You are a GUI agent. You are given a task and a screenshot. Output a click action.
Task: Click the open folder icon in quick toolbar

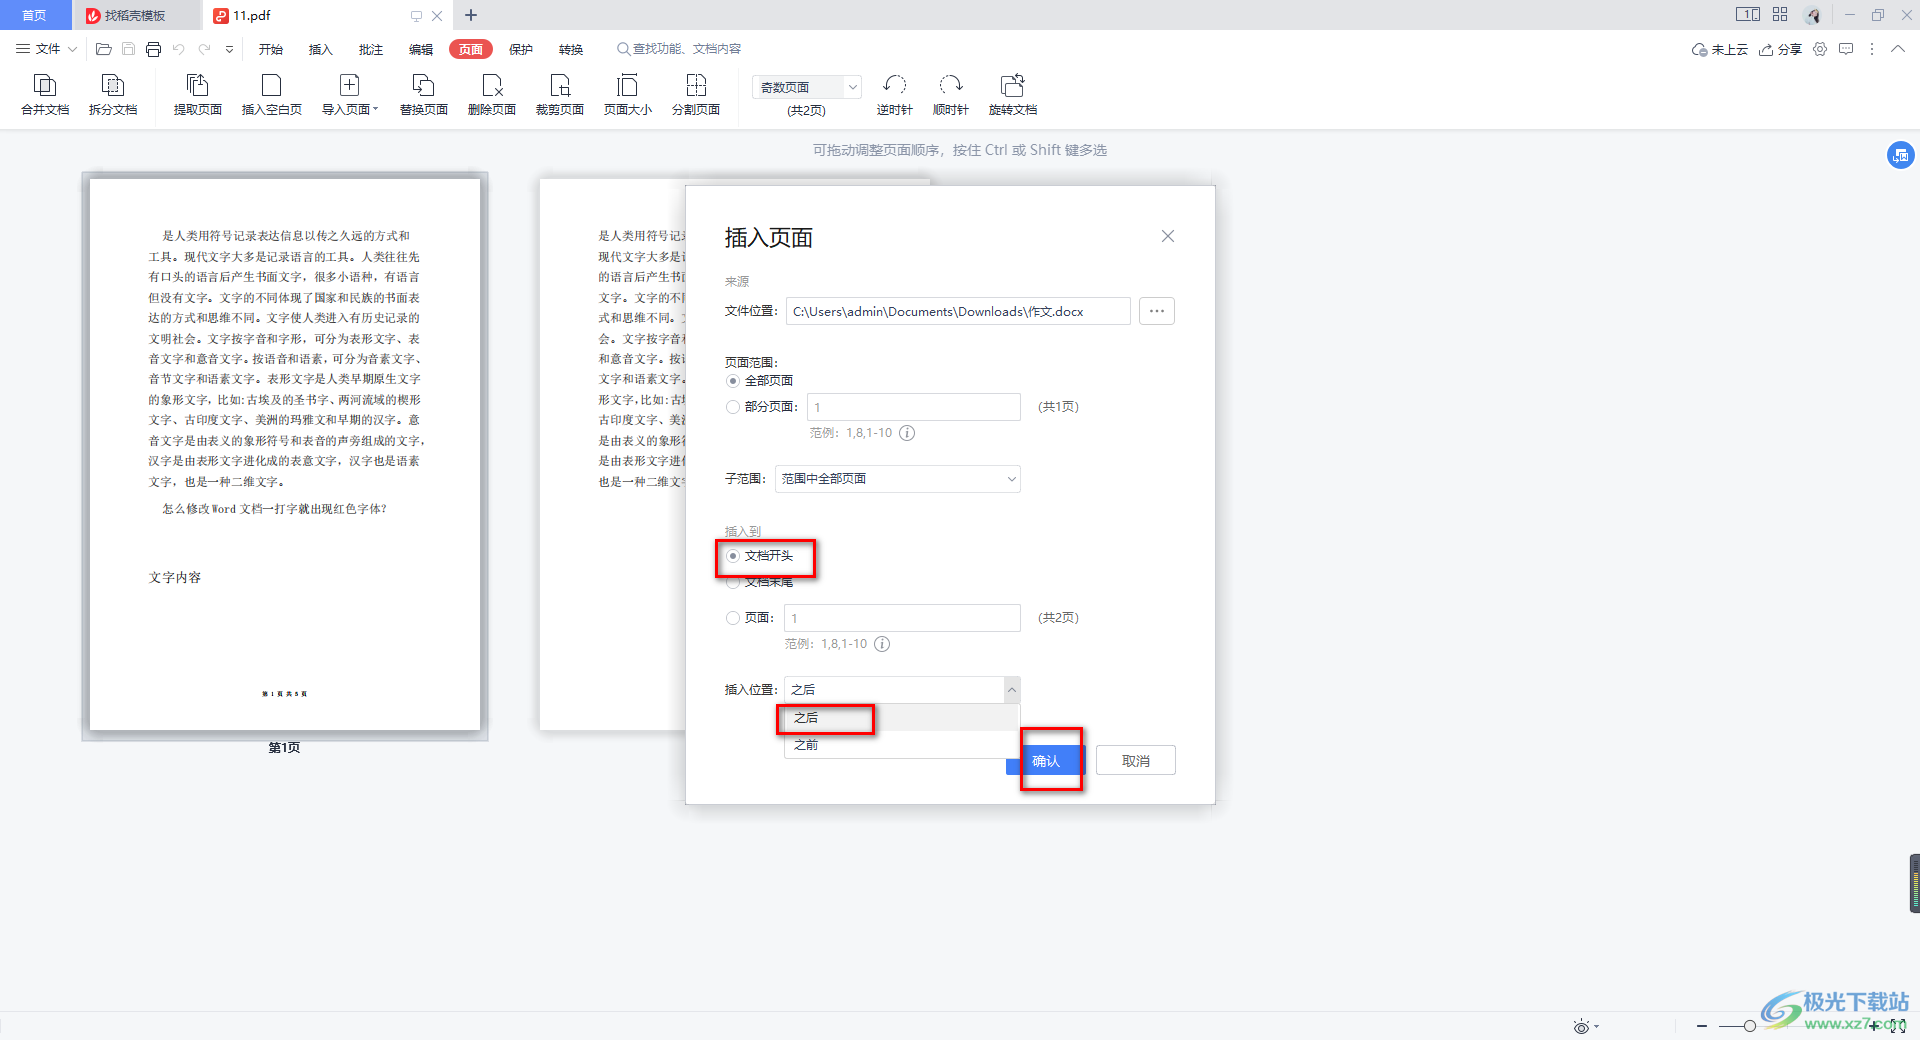pyautogui.click(x=103, y=49)
